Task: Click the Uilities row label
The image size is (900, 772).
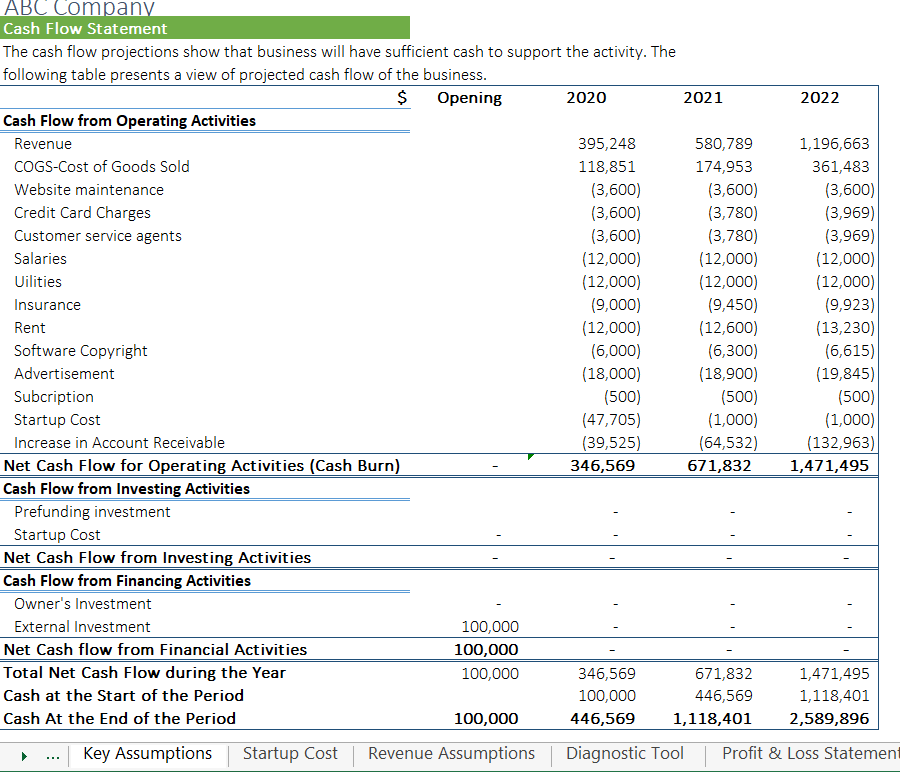Action: click(x=38, y=282)
